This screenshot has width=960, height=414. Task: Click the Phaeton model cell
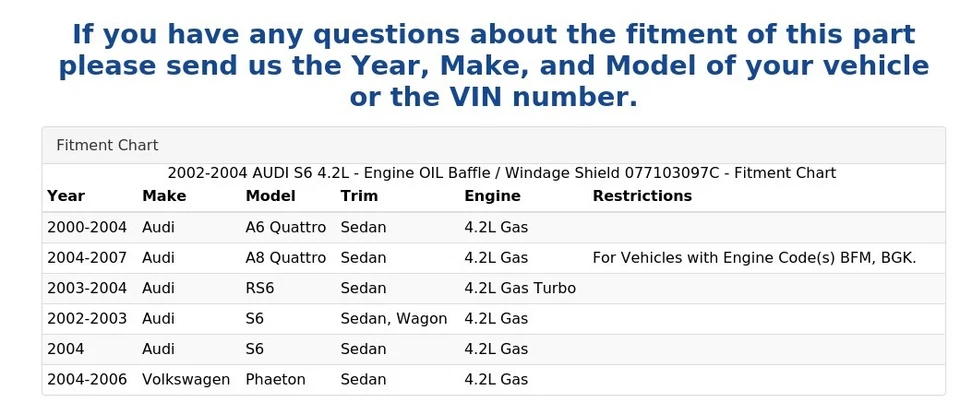coord(275,380)
